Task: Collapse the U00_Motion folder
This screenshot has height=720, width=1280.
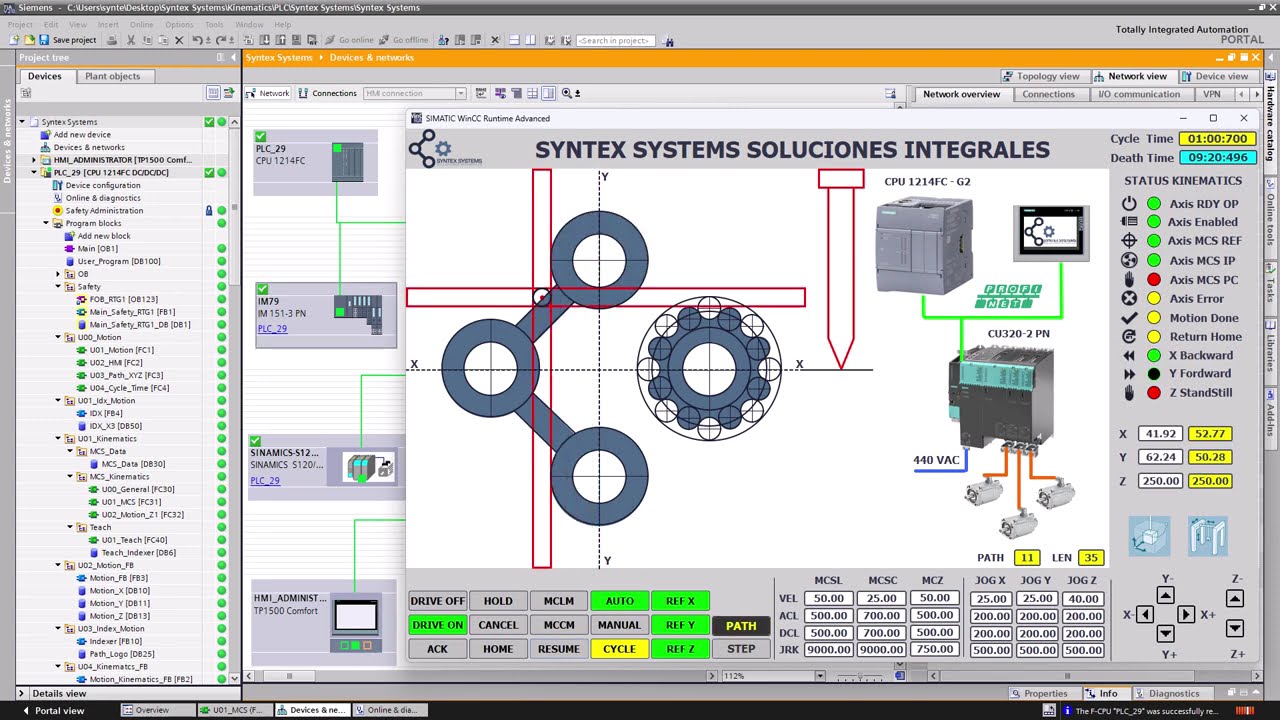Action: pos(58,337)
